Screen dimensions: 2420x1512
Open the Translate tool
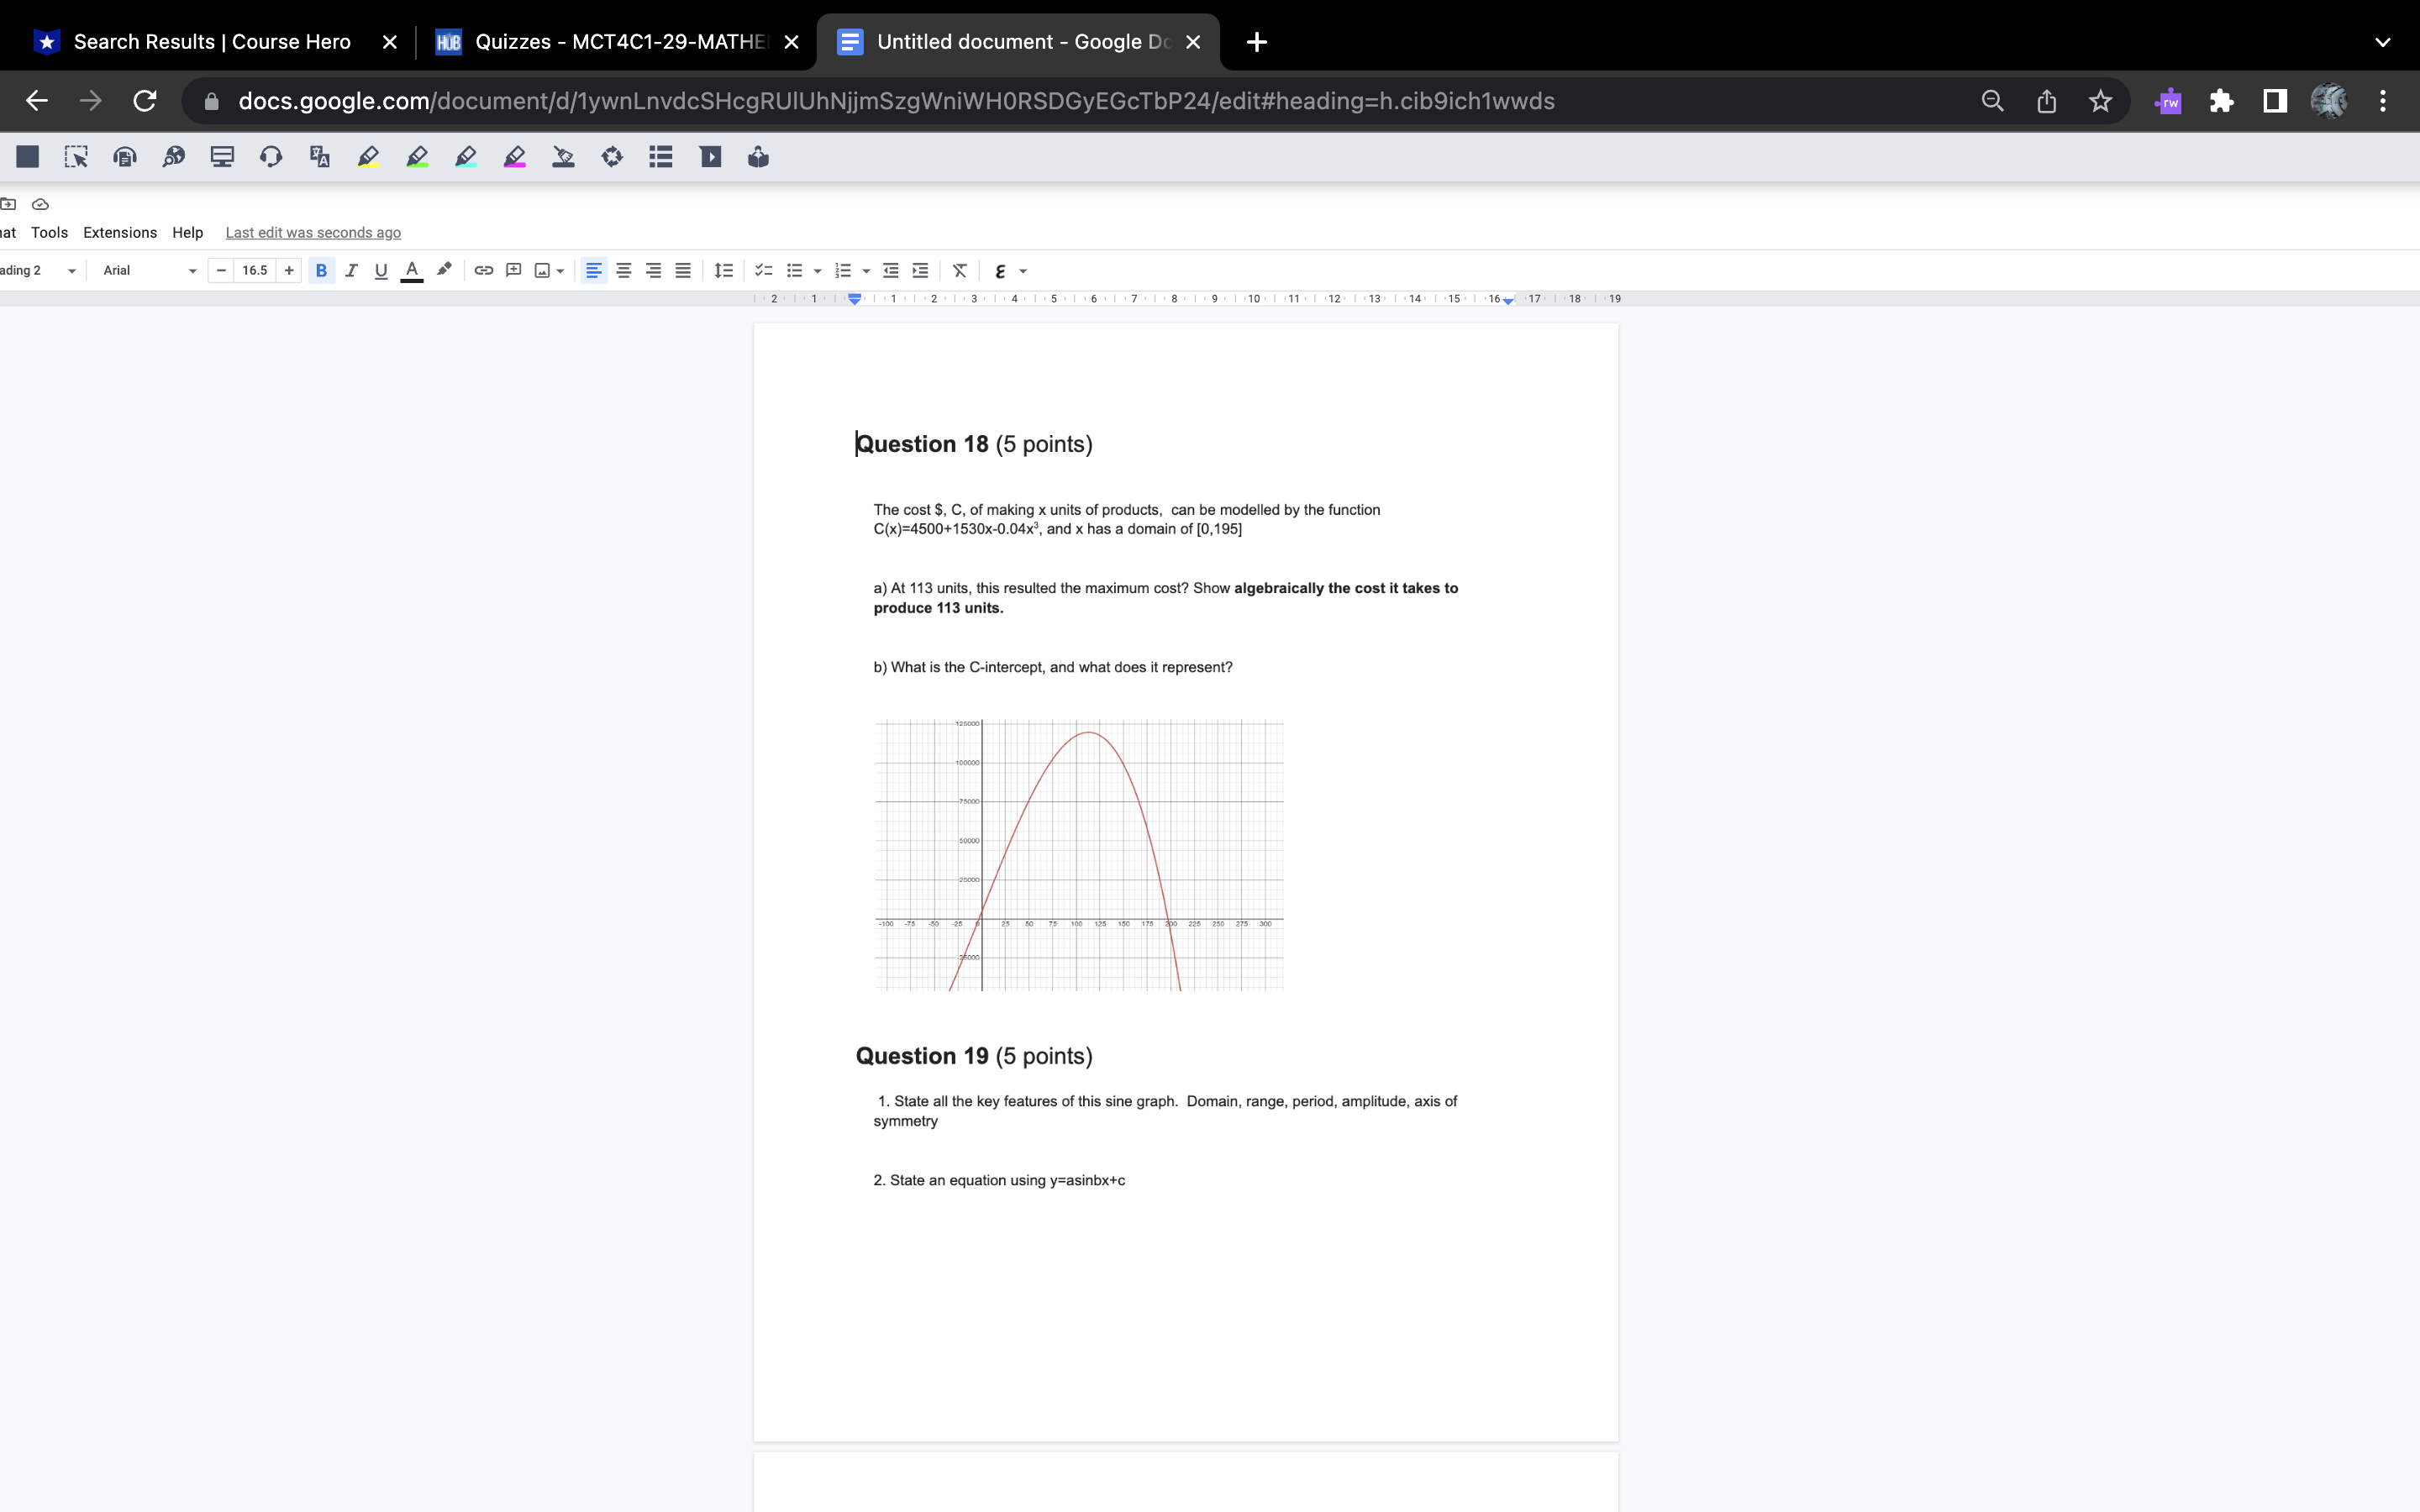319,157
